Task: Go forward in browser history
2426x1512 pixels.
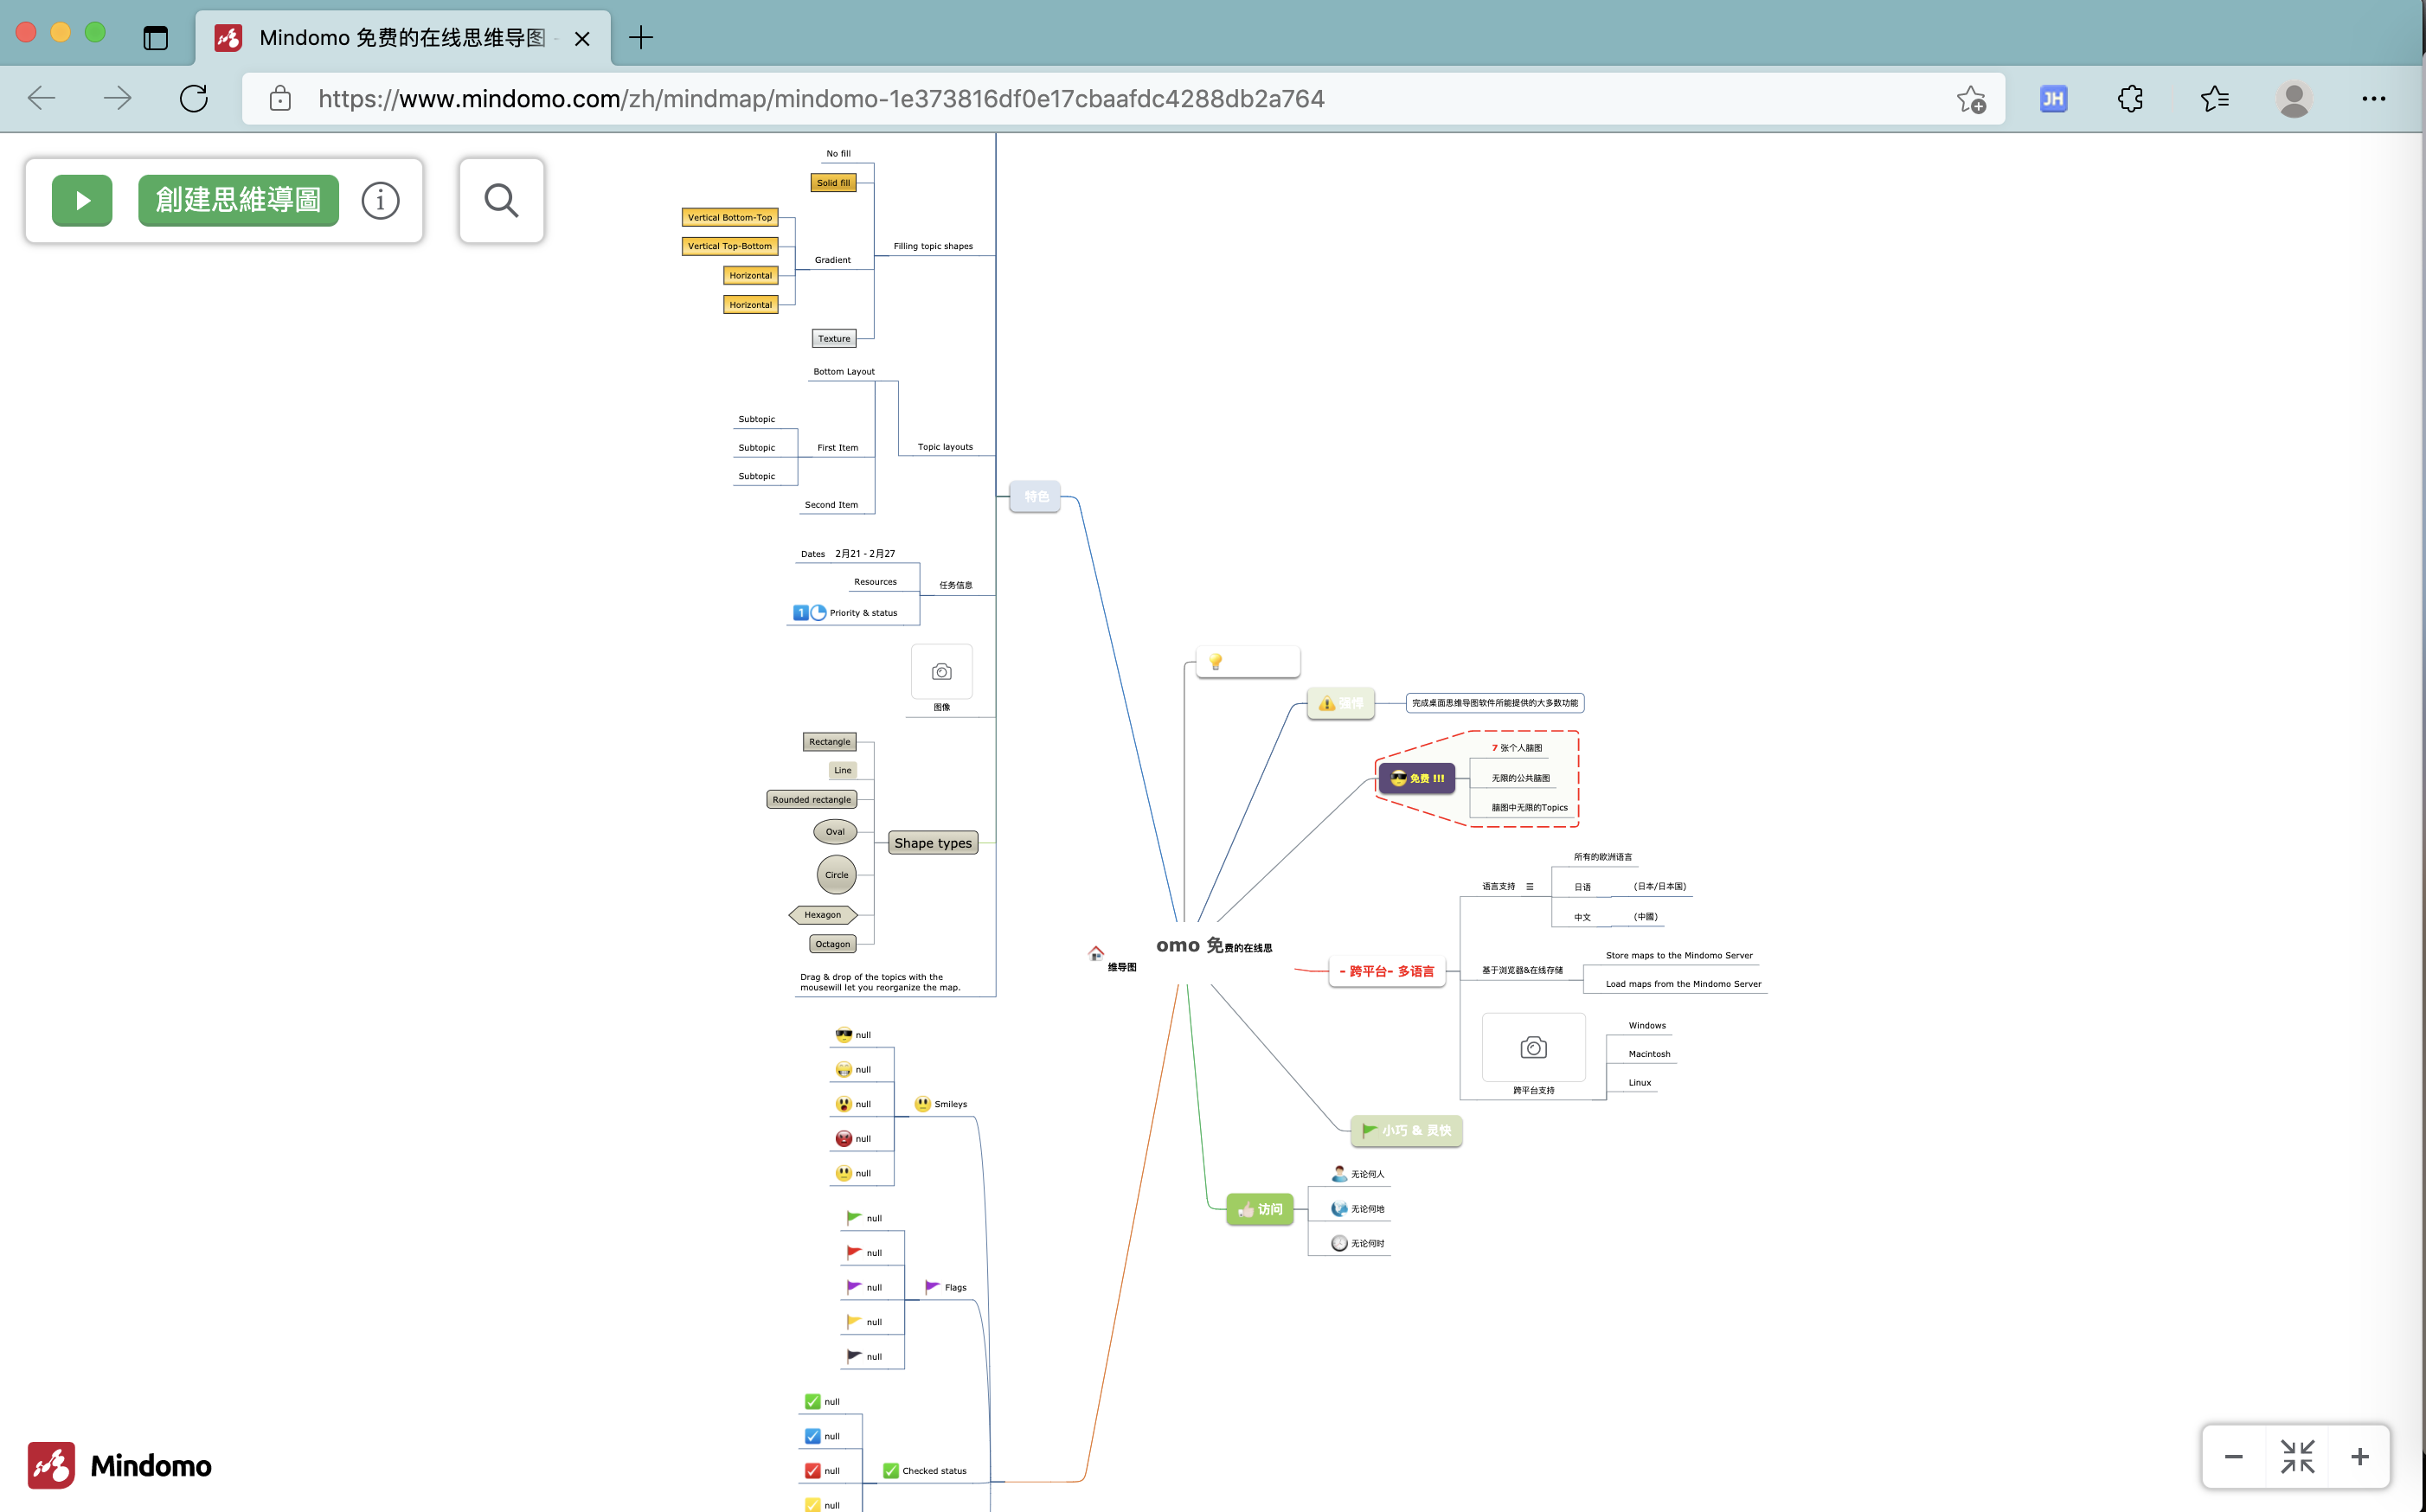Action: point(118,98)
